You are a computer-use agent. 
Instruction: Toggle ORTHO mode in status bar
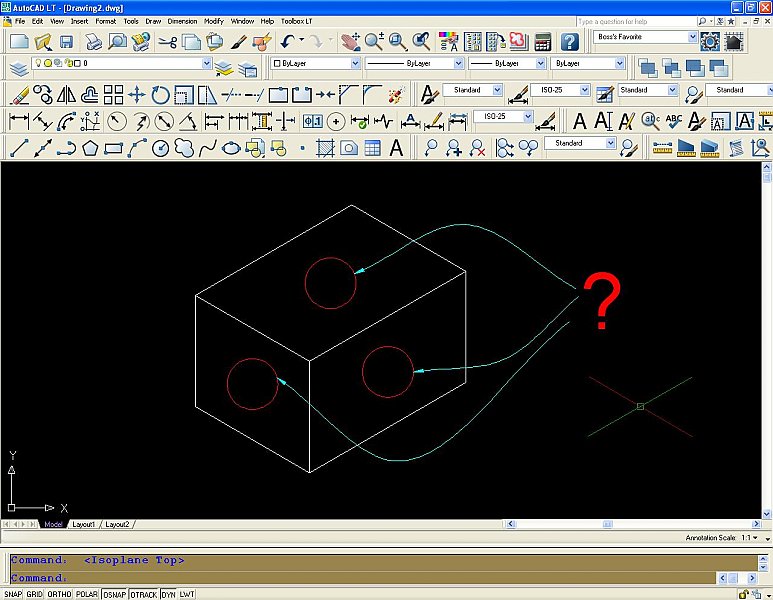point(59,594)
